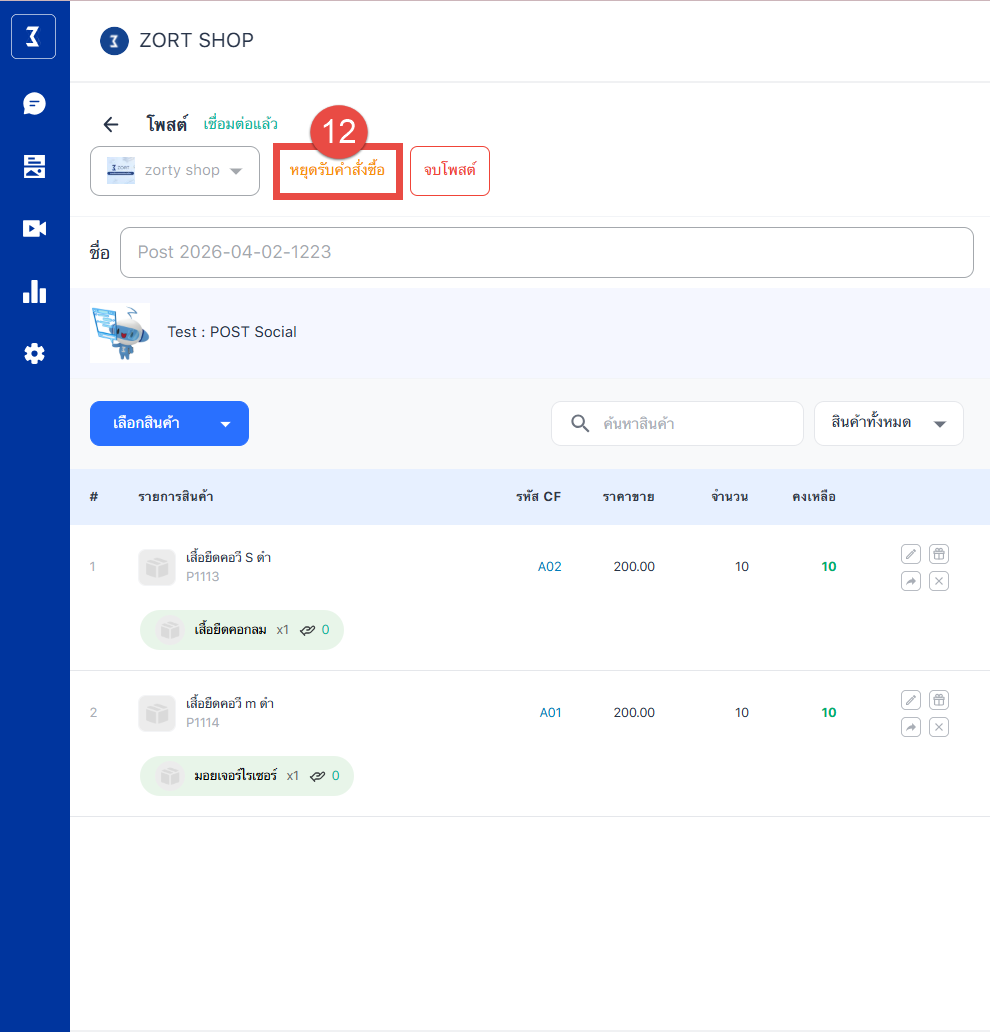Screen dimensions: 990x1032
Task: Expand the zorty shop dropdown
Action: click(175, 171)
